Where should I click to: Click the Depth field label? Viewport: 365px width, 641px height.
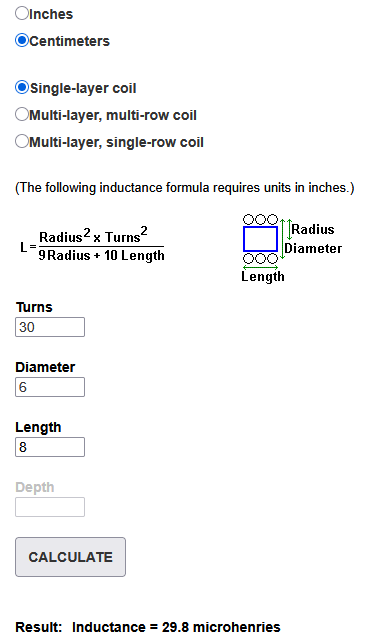[35, 487]
